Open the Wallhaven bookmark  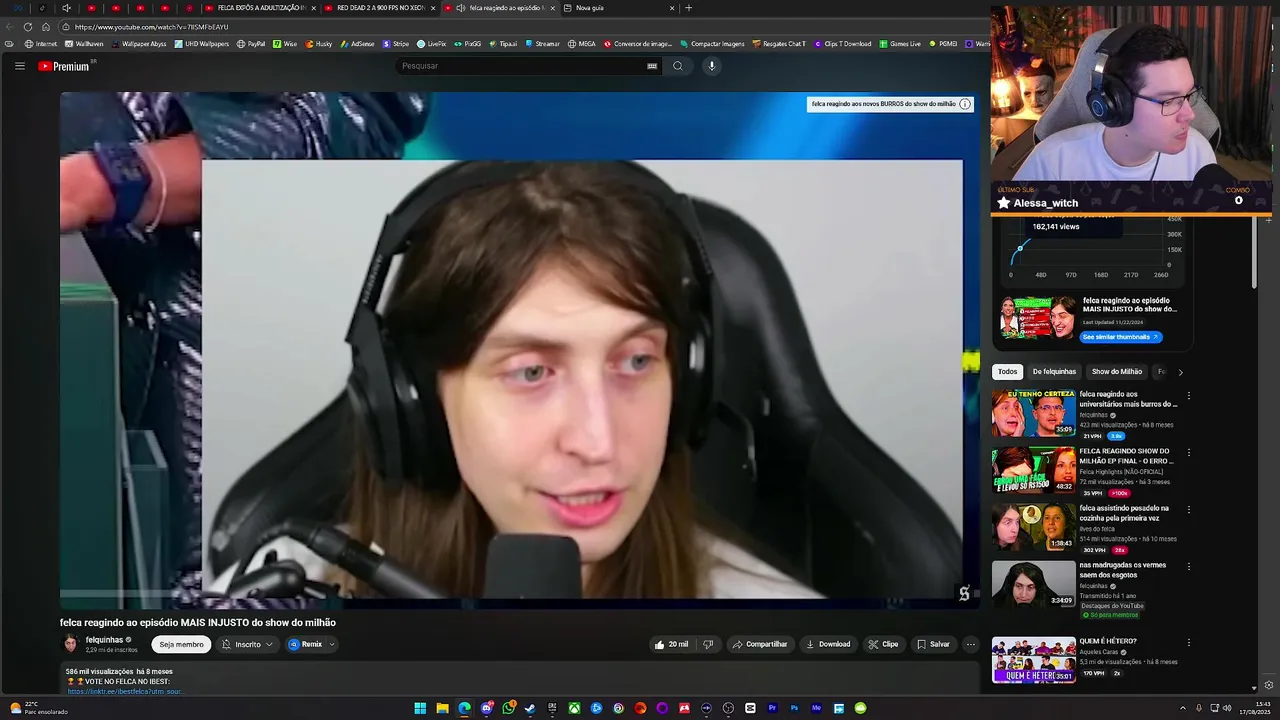click(84, 44)
